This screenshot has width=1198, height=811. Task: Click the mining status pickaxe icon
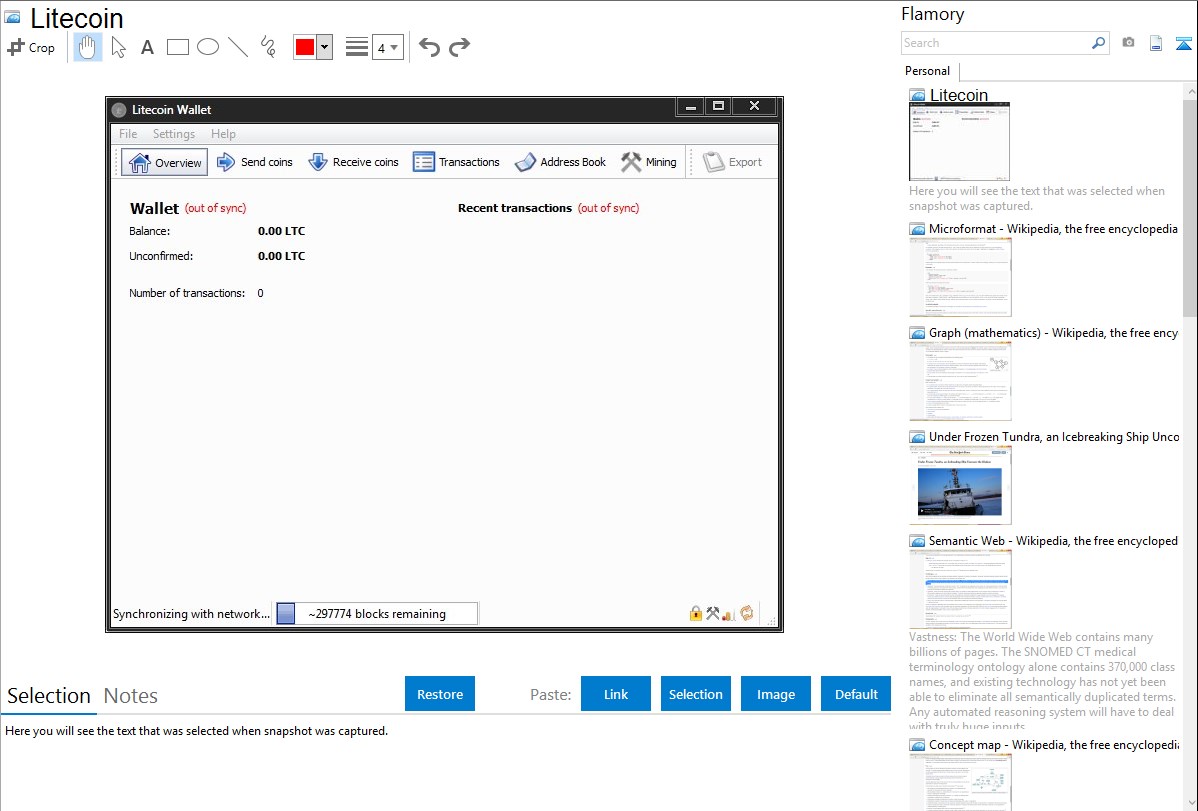point(712,613)
